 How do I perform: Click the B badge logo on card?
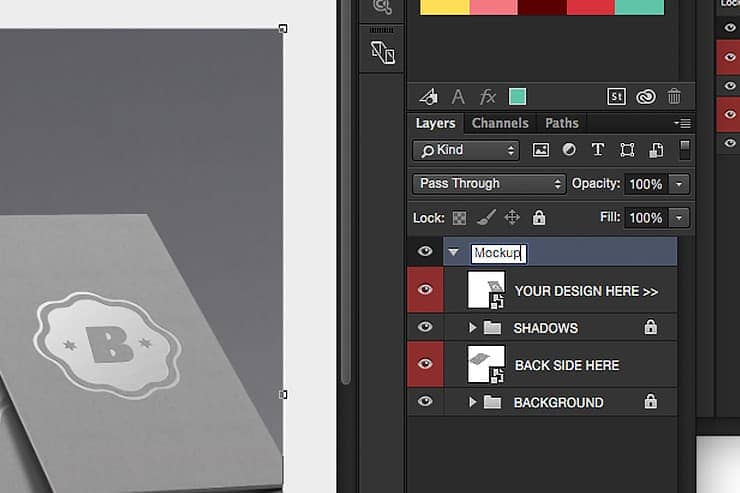coord(107,345)
